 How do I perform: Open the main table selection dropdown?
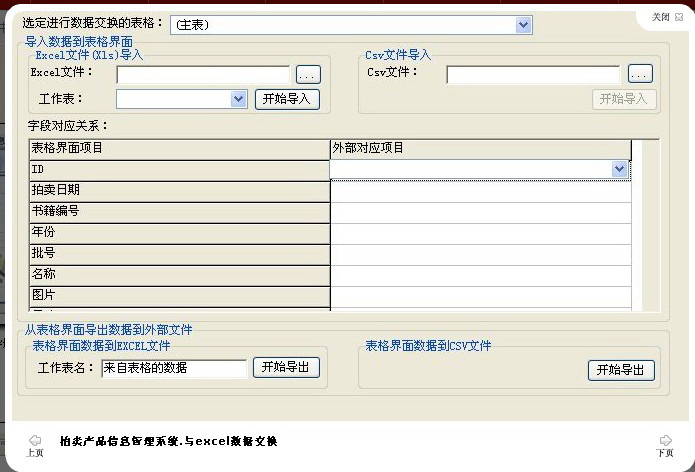(x=523, y=25)
